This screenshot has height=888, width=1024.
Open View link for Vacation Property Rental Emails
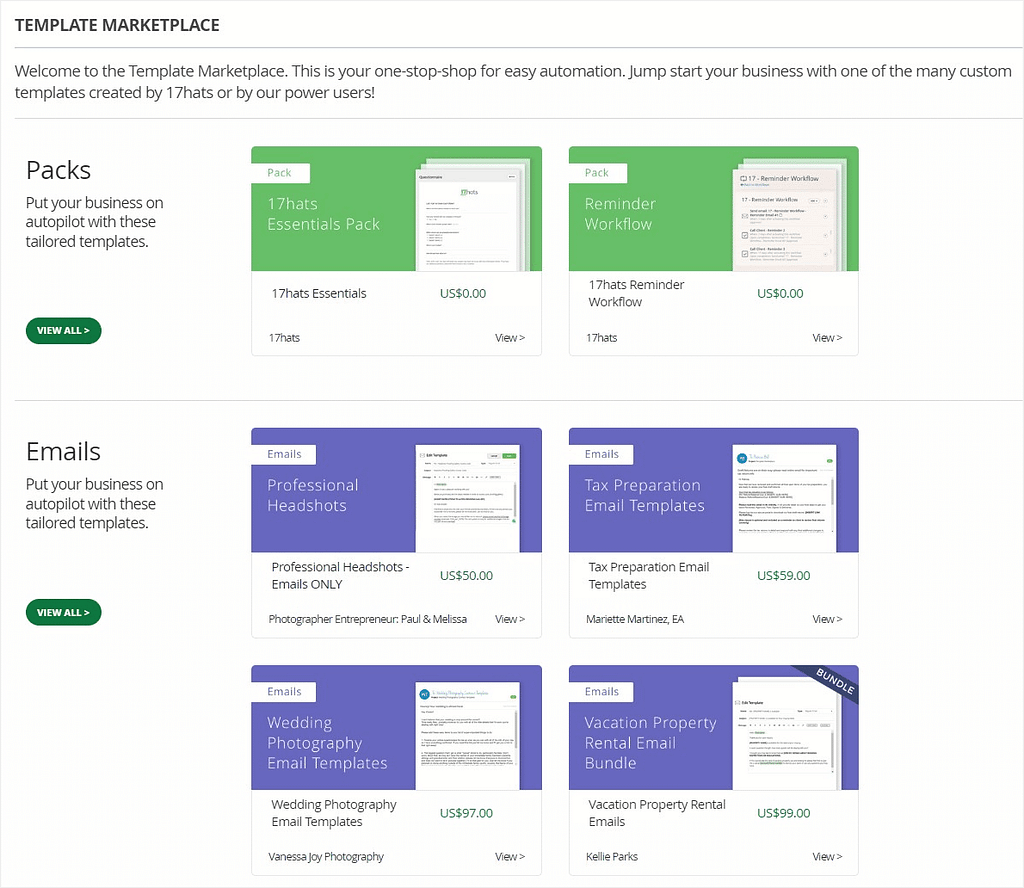point(827,857)
